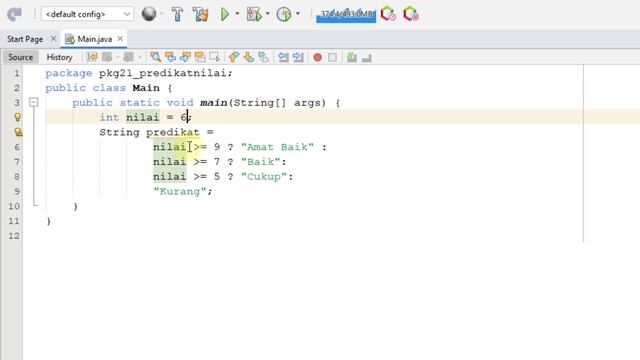The height and width of the screenshot is (360, 640).
Task: Click Find Previous Occurrence icon
Action: (170, 57)
